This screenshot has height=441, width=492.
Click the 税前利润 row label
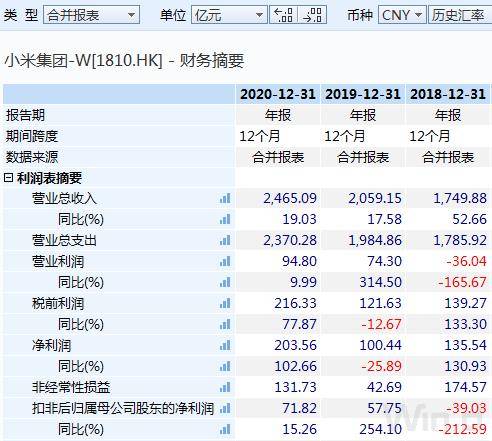(58, 303)
